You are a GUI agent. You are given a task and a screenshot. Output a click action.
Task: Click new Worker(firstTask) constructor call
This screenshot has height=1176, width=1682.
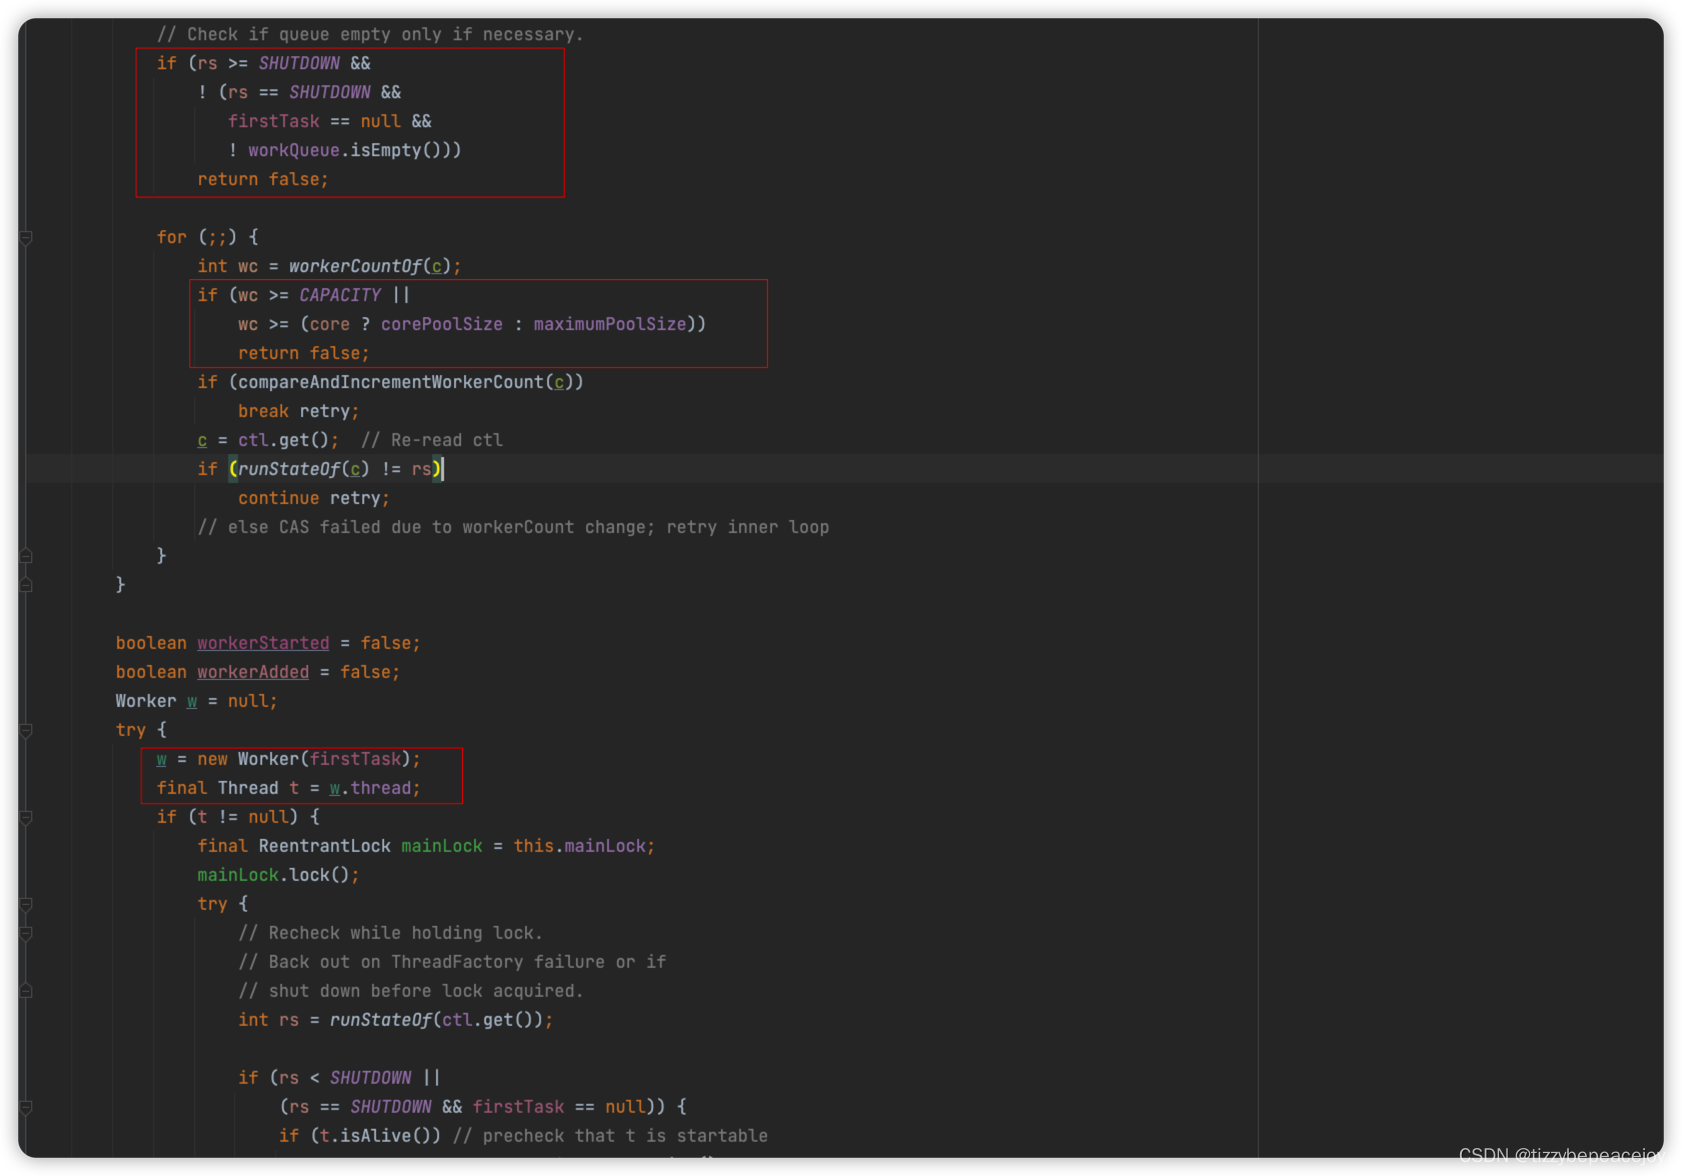(x=304, y=759)
